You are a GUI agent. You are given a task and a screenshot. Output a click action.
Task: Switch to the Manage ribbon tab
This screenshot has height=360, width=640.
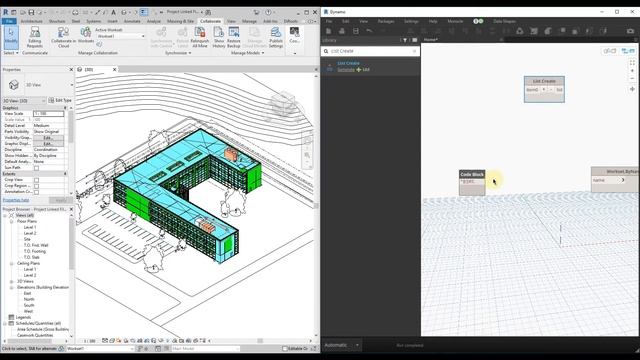click(249, 21)
